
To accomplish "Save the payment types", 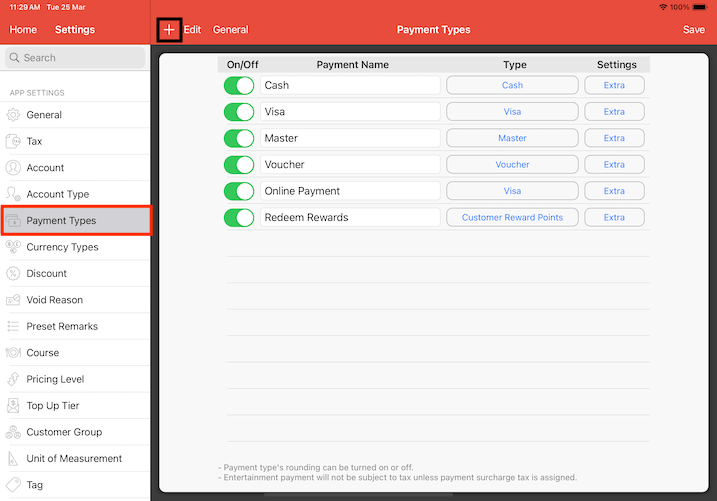I will 694,30.
